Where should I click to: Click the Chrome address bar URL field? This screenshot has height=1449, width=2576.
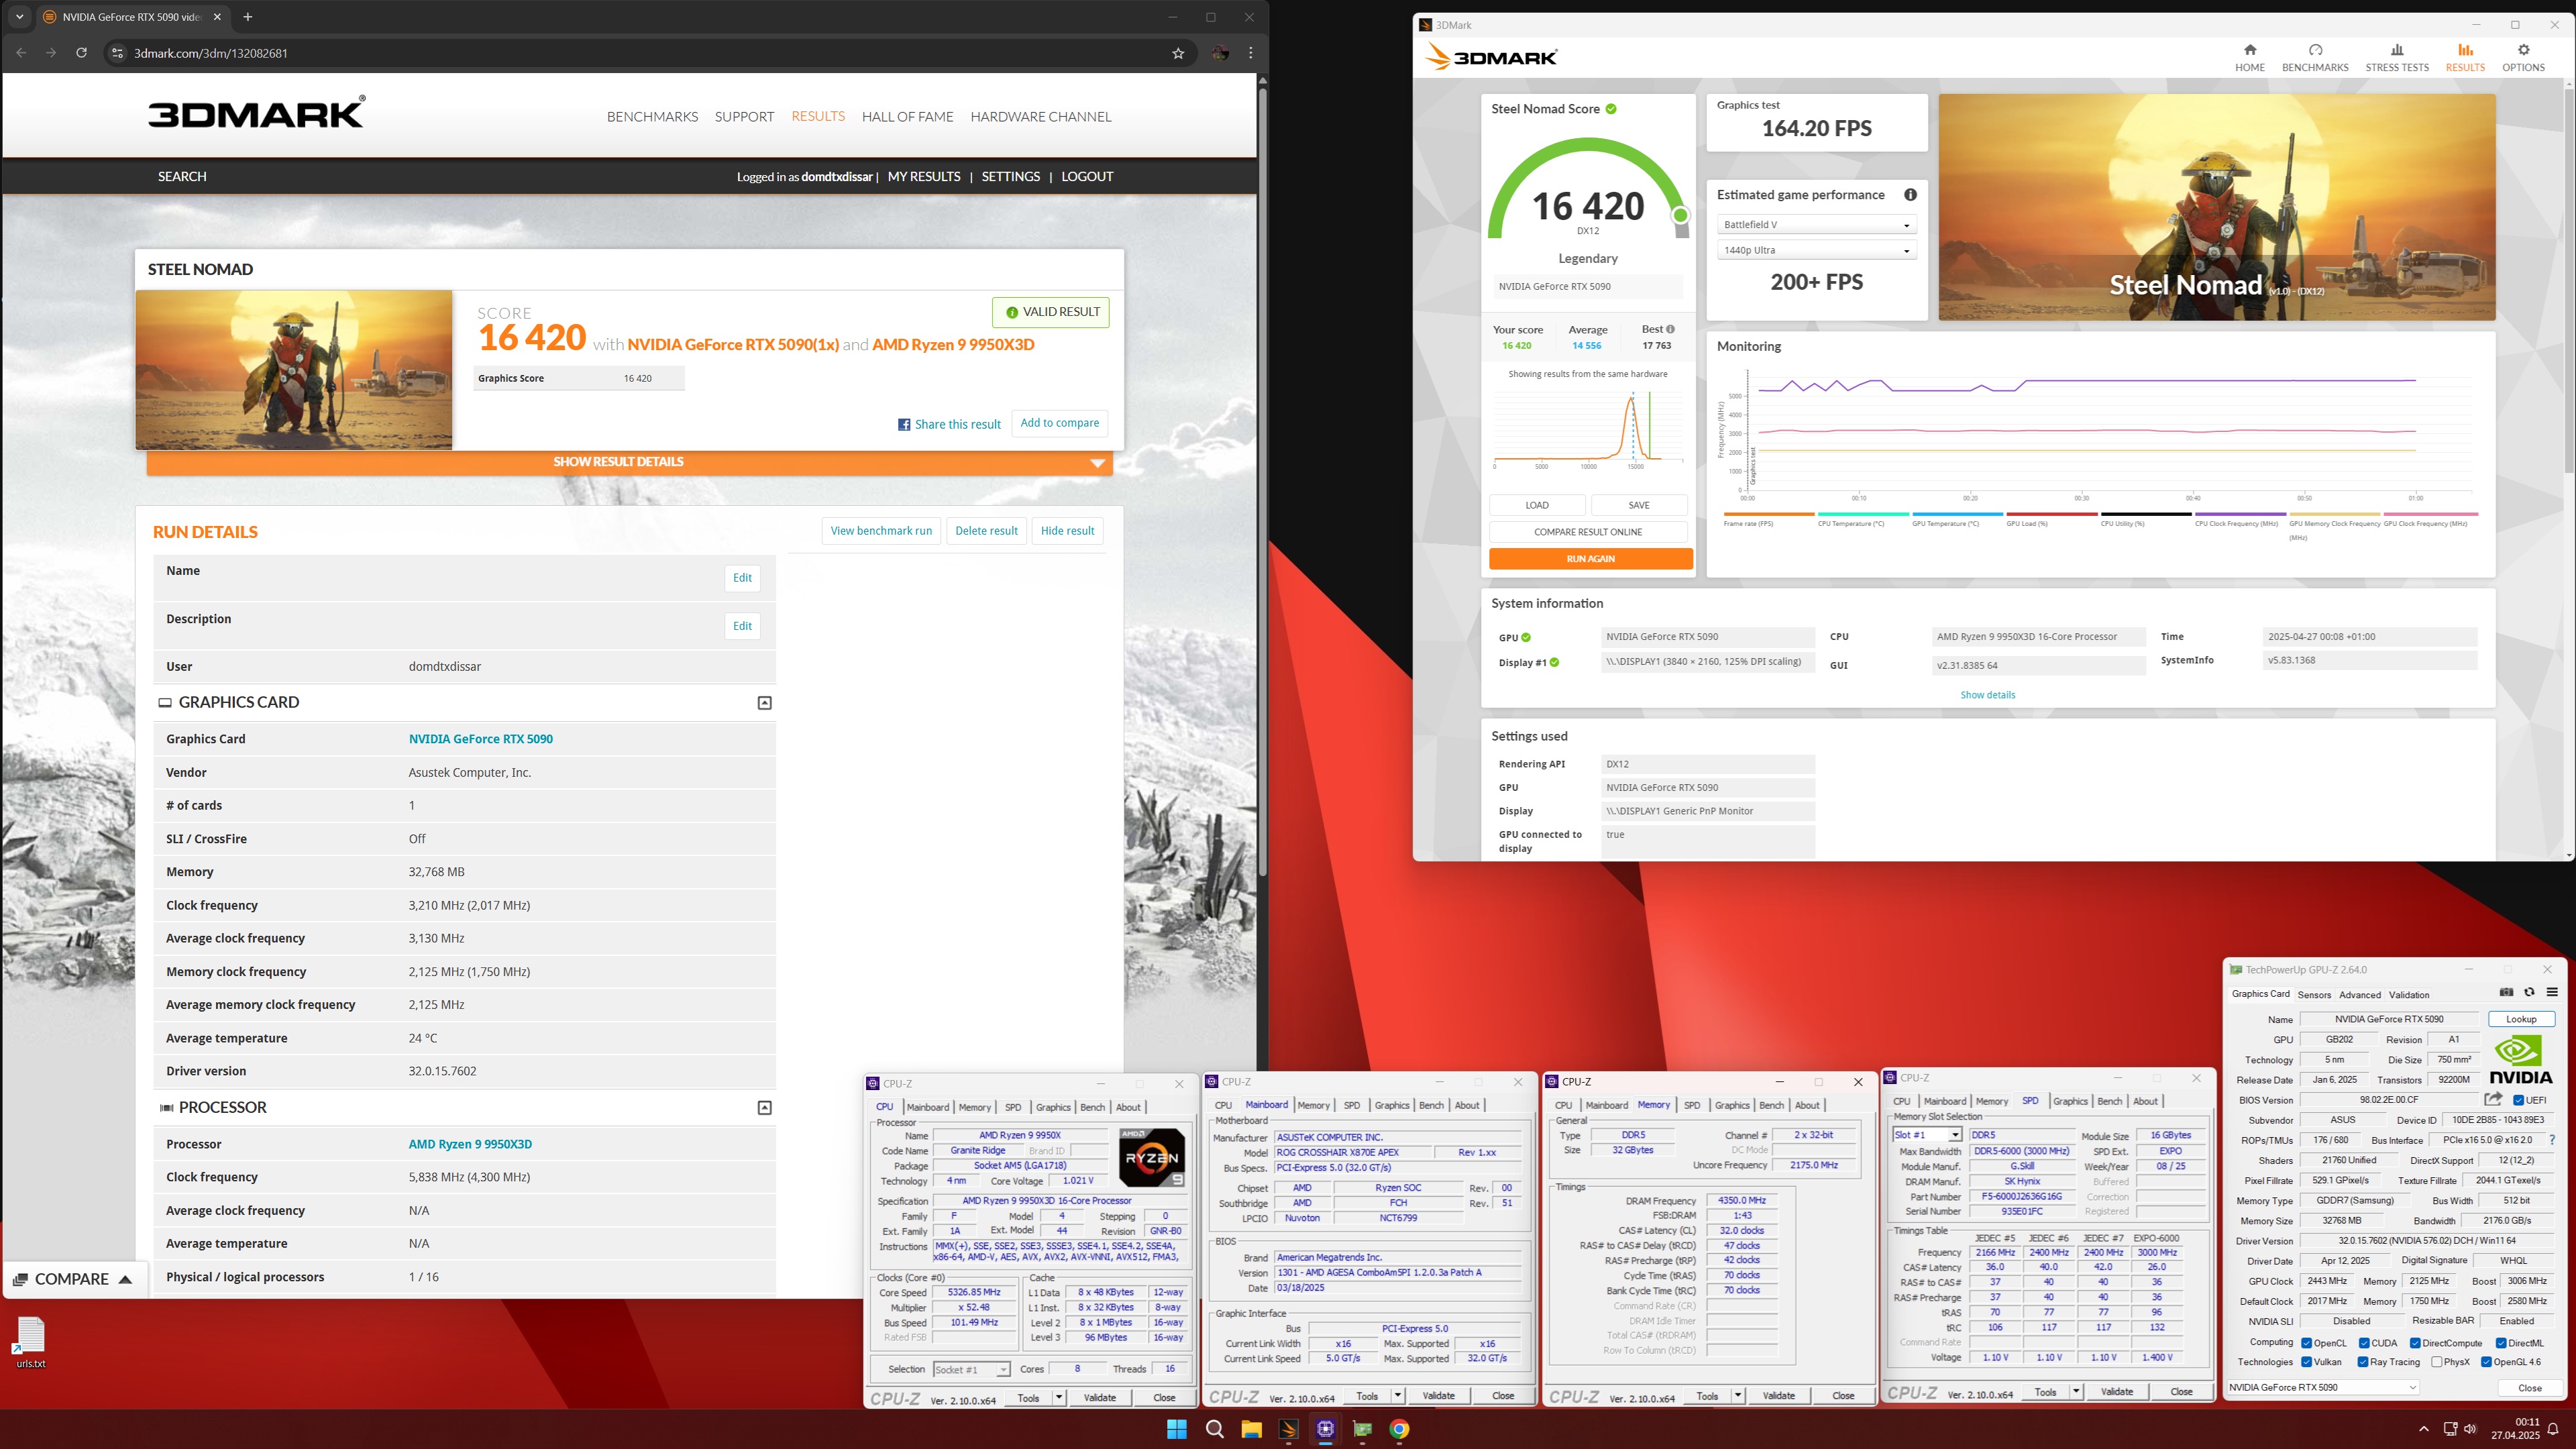pos(640,53)
